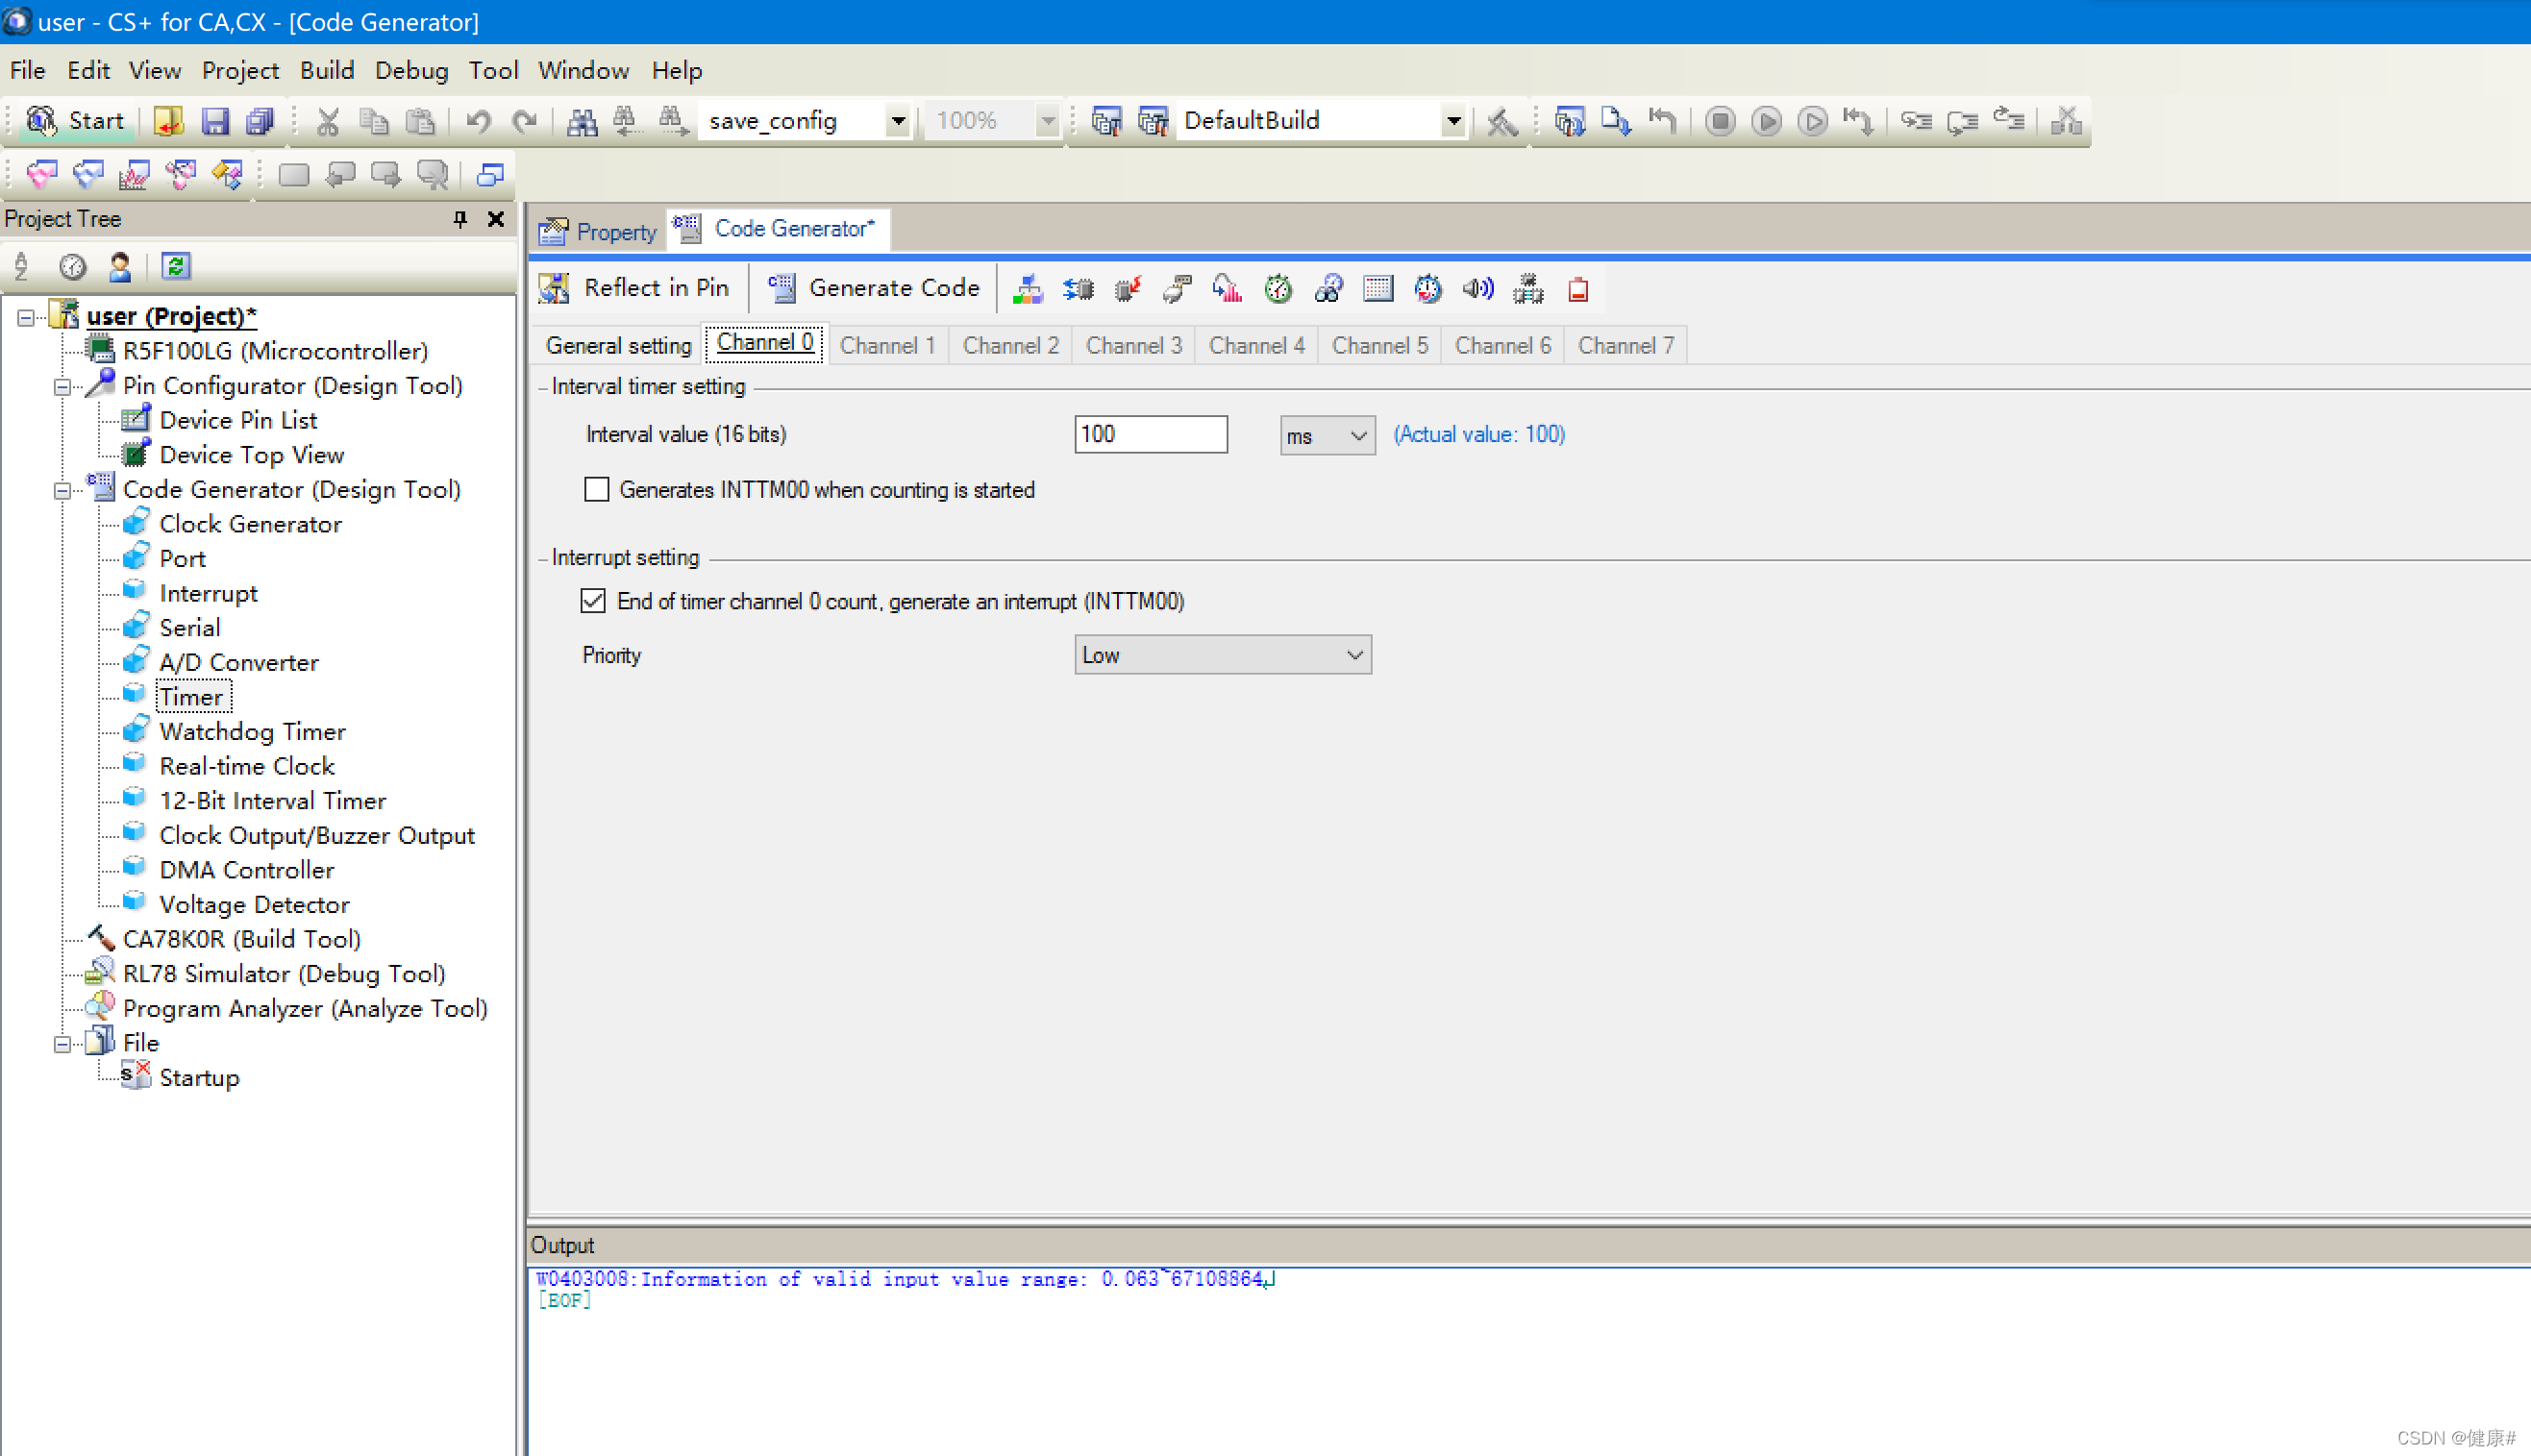Collapse the Code Generator (Design Tool) node
The height and width of the screenshot is (1456, 2531).
(62, 490)
